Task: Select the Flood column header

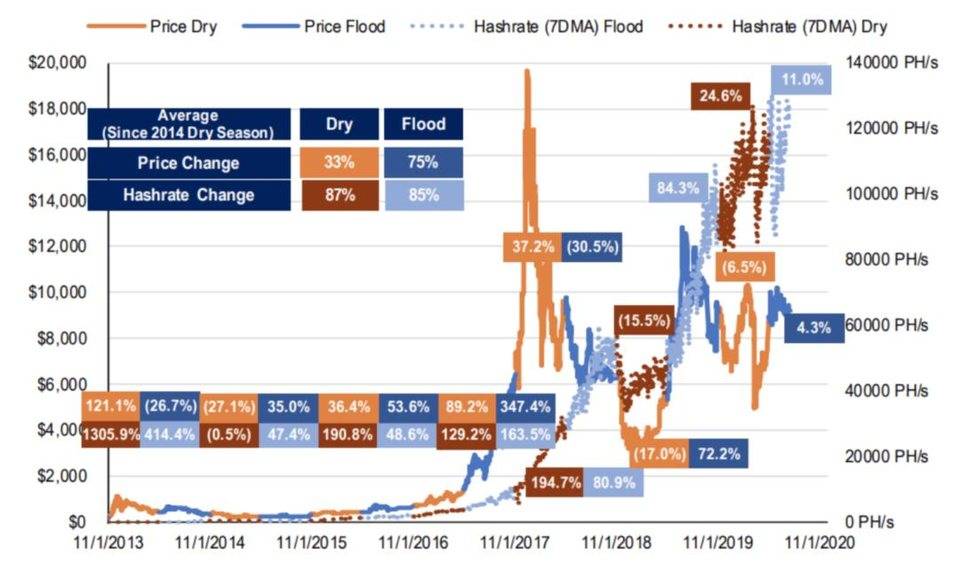Action: click(x=423, y=124)
